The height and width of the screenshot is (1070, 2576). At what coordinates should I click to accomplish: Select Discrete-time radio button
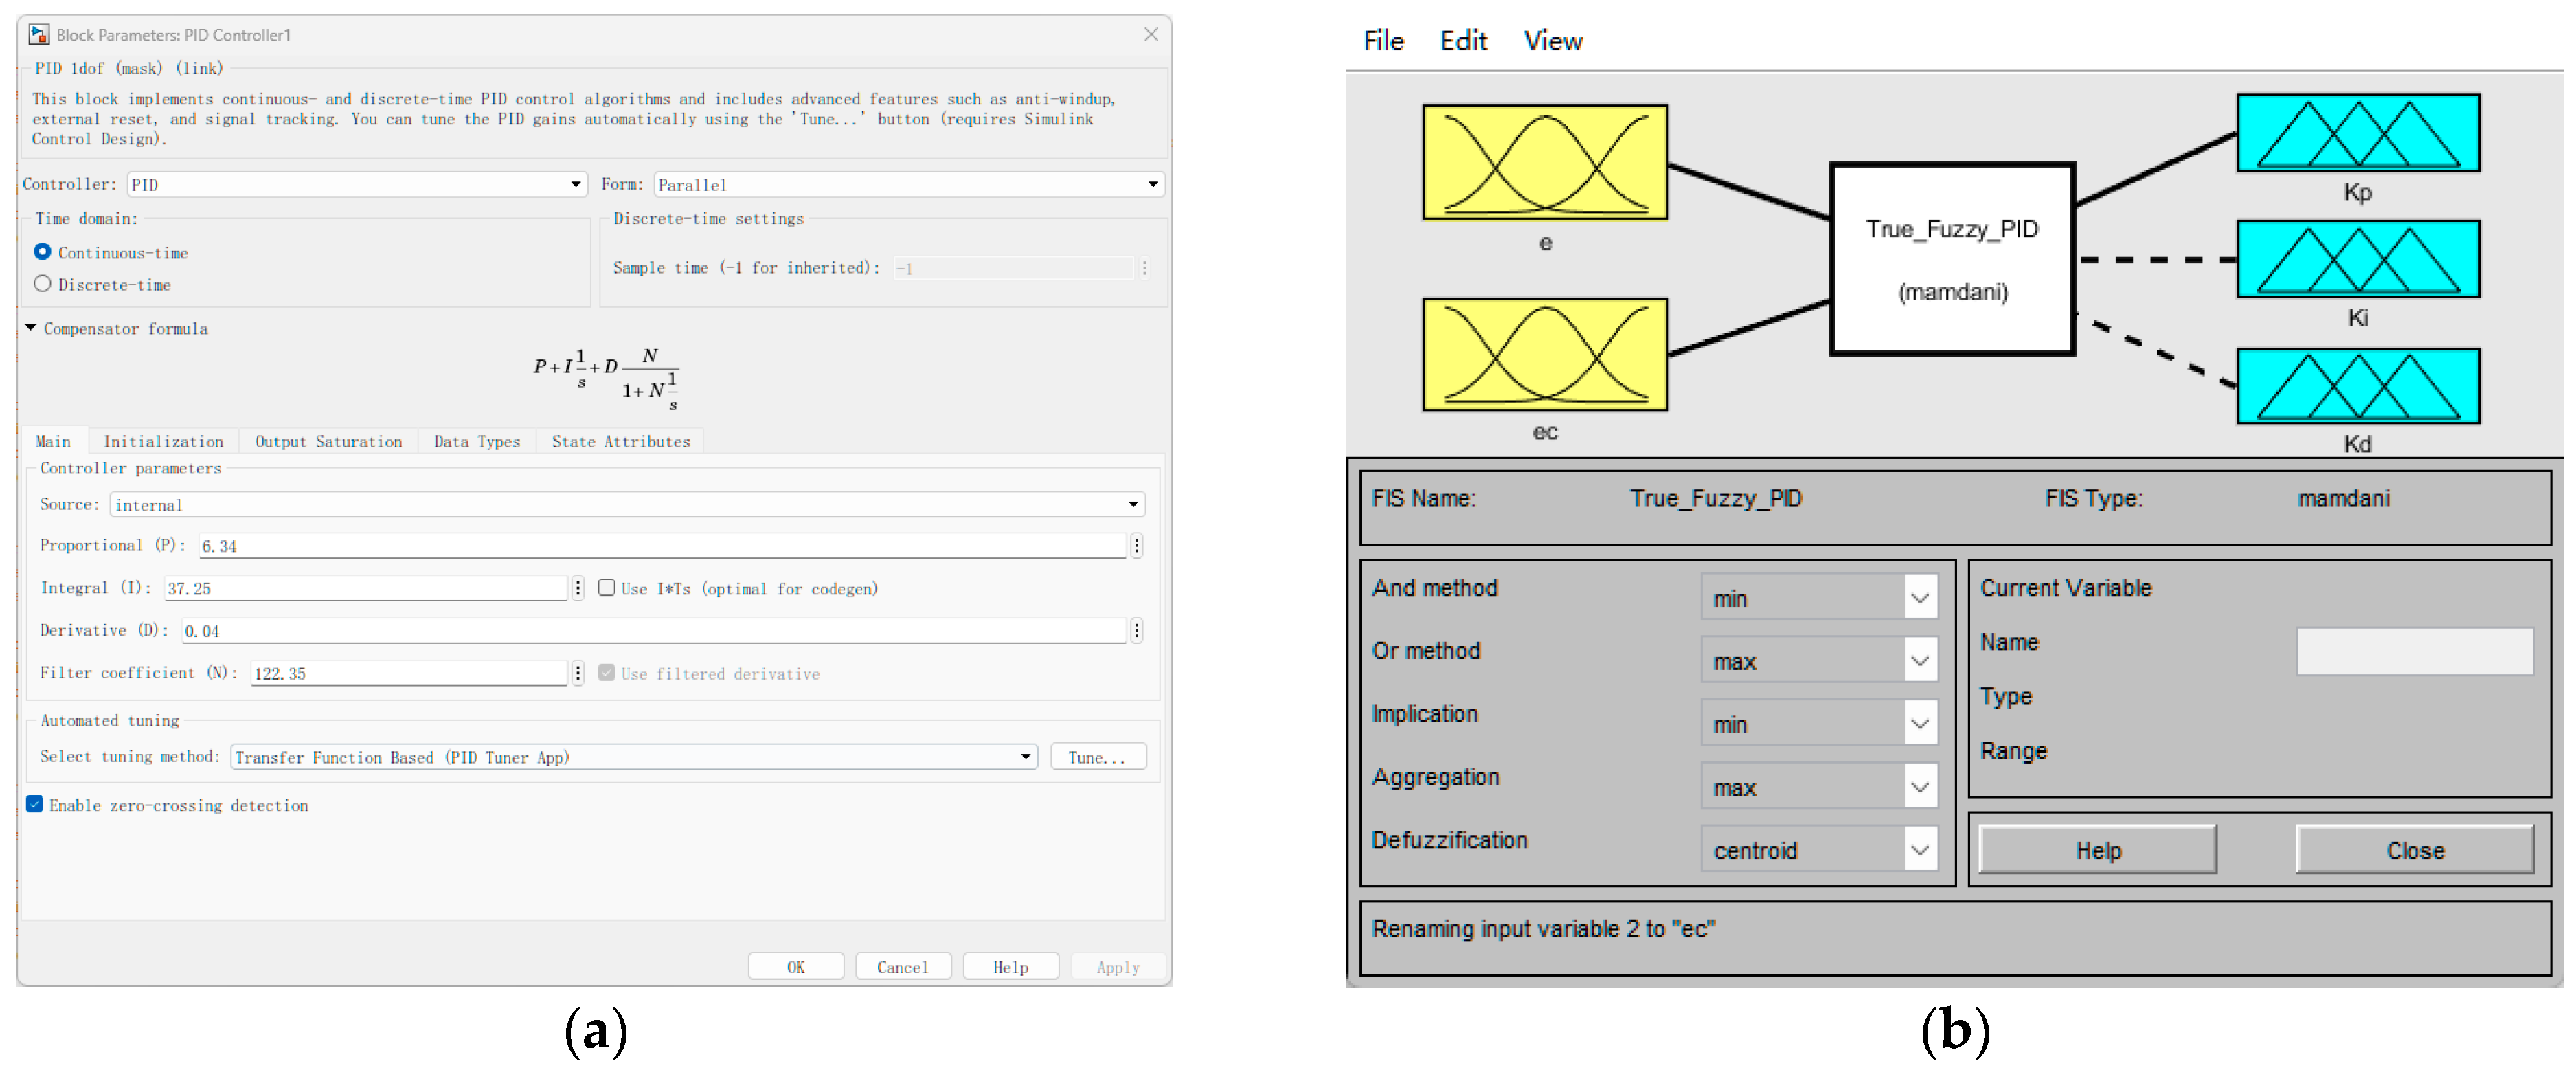coord(42,284)
